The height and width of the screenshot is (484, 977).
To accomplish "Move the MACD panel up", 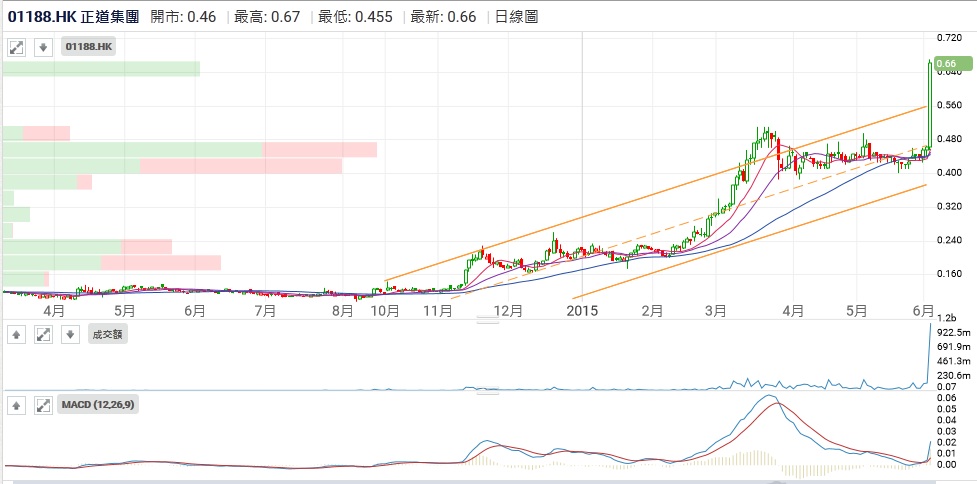I will click(x=16, y=405).
